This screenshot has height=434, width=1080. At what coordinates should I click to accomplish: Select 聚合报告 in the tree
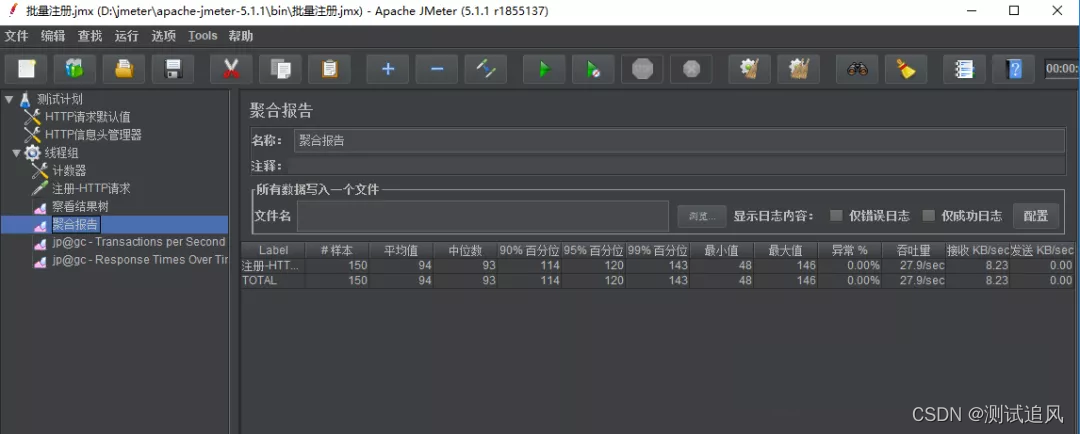point(76,225)
